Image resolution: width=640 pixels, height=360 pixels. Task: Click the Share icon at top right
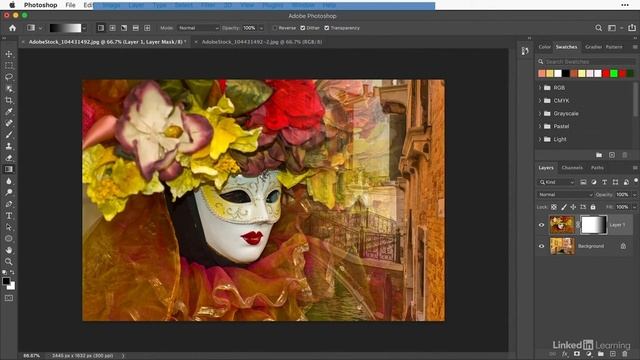coord(632,28)
